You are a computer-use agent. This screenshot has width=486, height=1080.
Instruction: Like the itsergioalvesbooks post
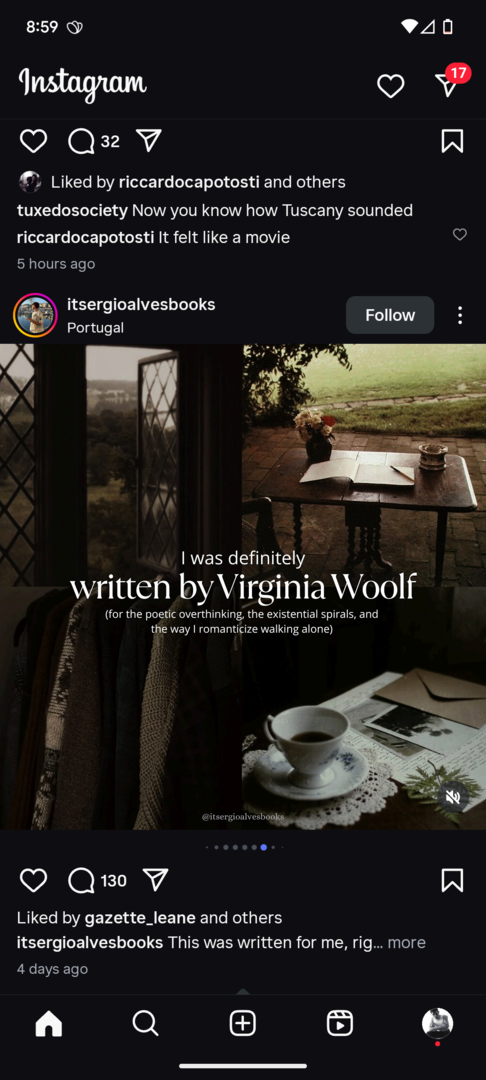pyautogui.click(x=33, y=880)
